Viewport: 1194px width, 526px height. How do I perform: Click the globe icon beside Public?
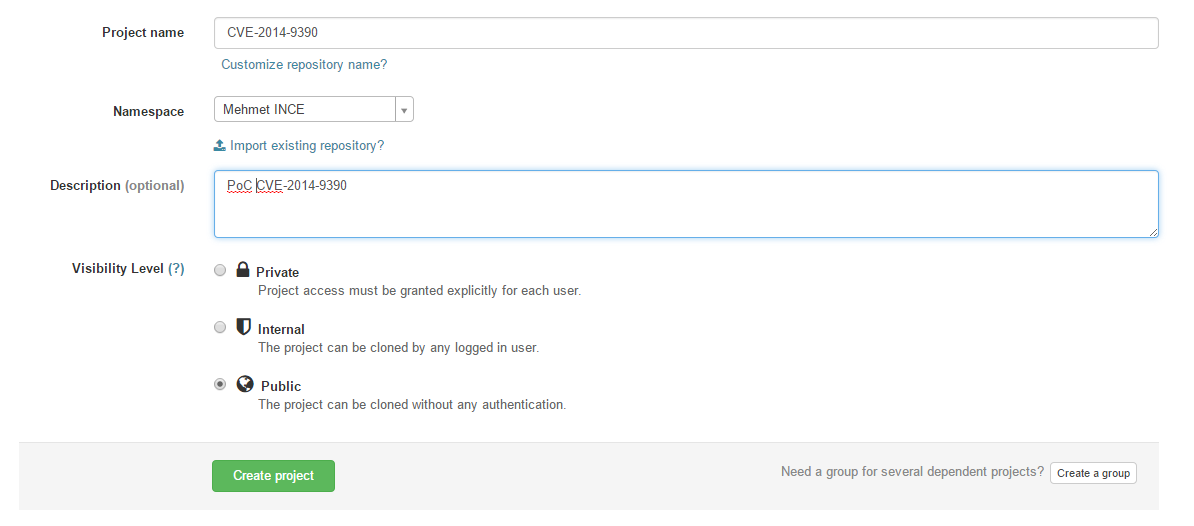coord(244,384)
